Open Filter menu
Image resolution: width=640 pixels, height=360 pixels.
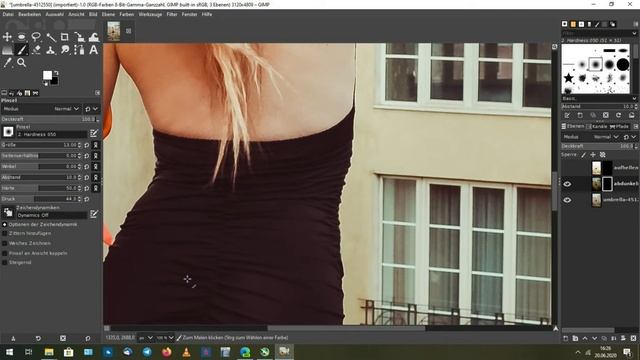click(172, 14)
